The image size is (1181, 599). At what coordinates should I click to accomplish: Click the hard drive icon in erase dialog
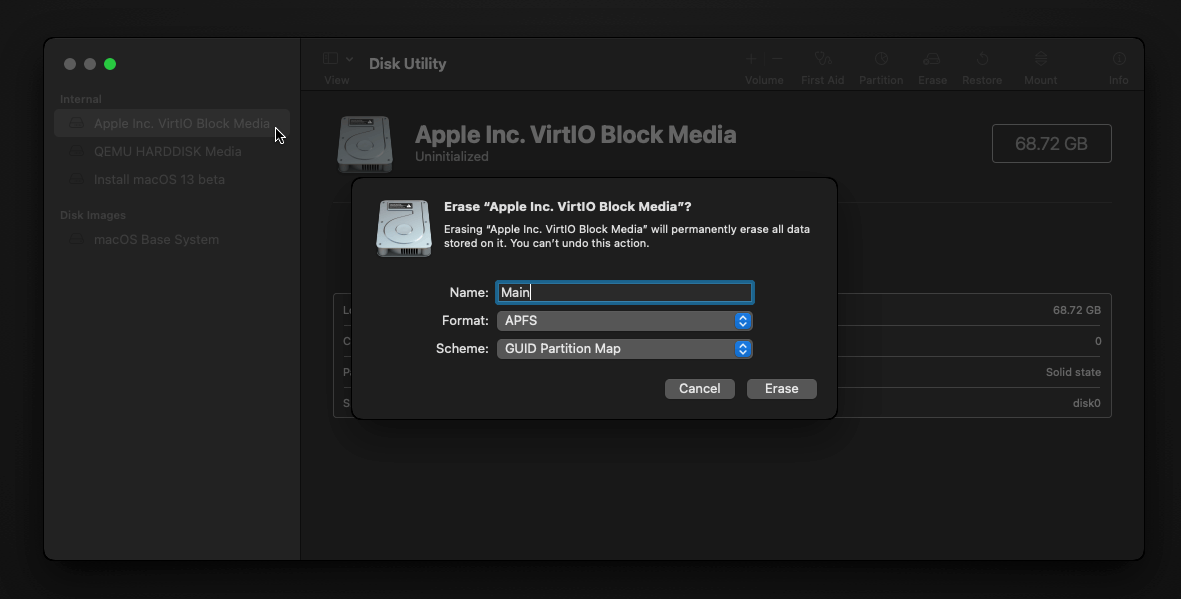point(404,228)
